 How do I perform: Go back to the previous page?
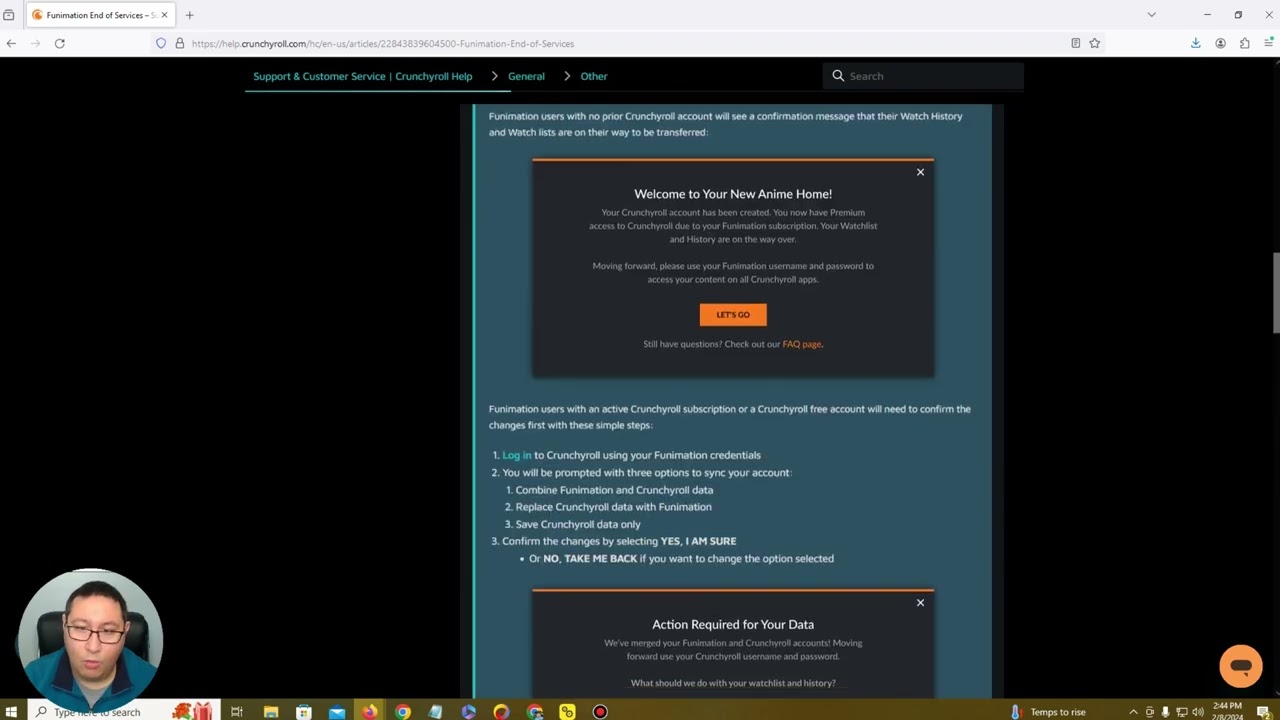click(11, 43)
